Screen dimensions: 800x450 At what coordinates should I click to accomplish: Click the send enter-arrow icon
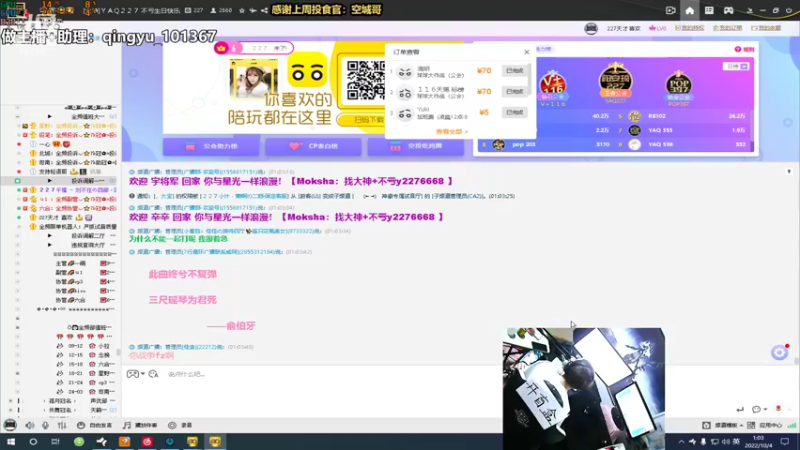coord(740,409)
